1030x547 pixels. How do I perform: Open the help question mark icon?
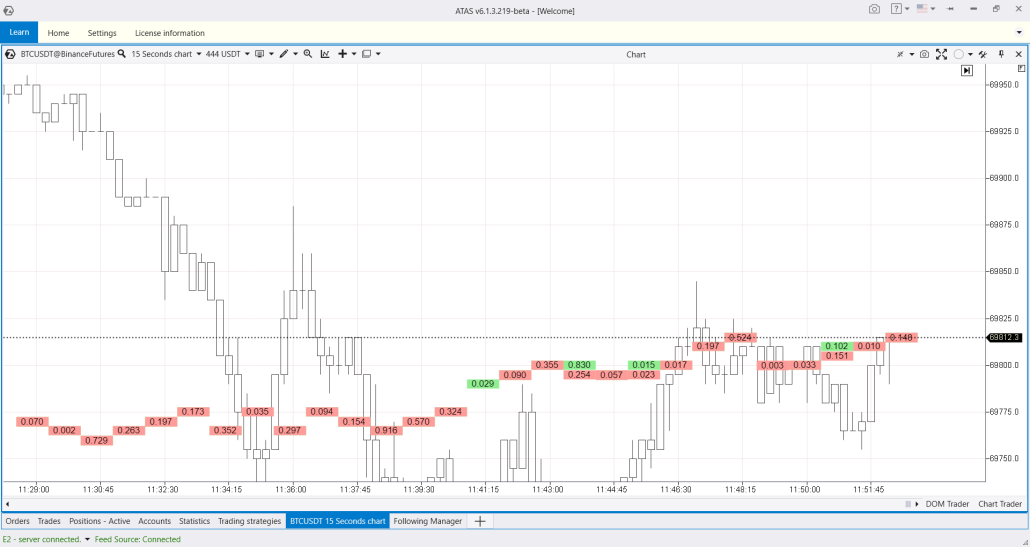[x=896, y=9]
